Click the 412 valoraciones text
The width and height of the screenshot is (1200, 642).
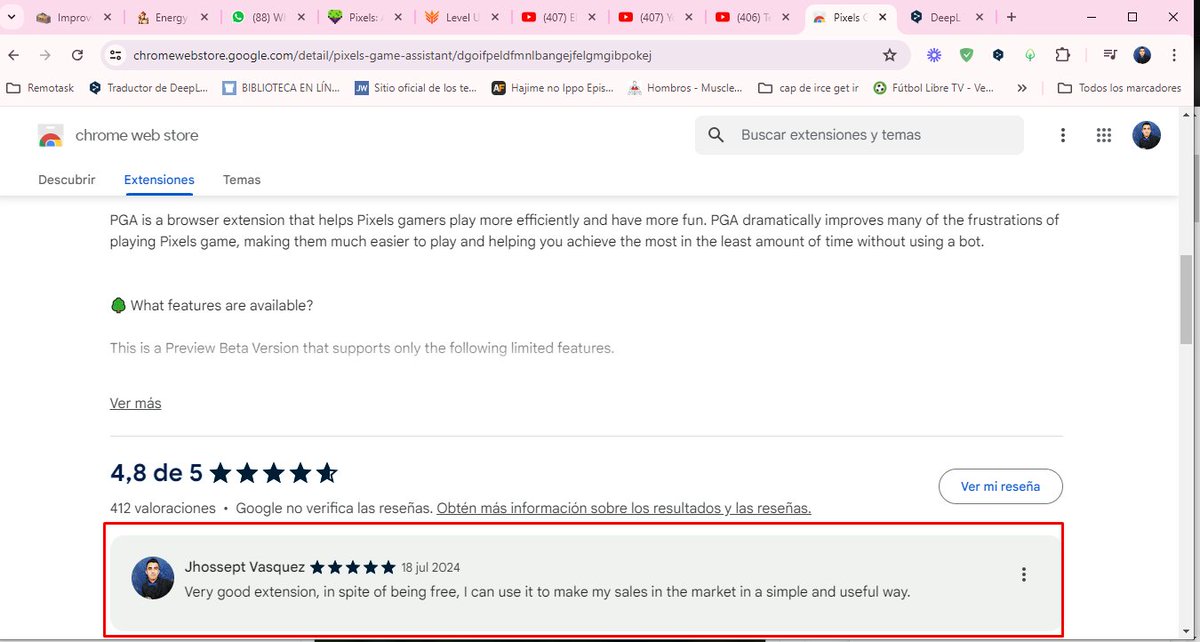163,508
